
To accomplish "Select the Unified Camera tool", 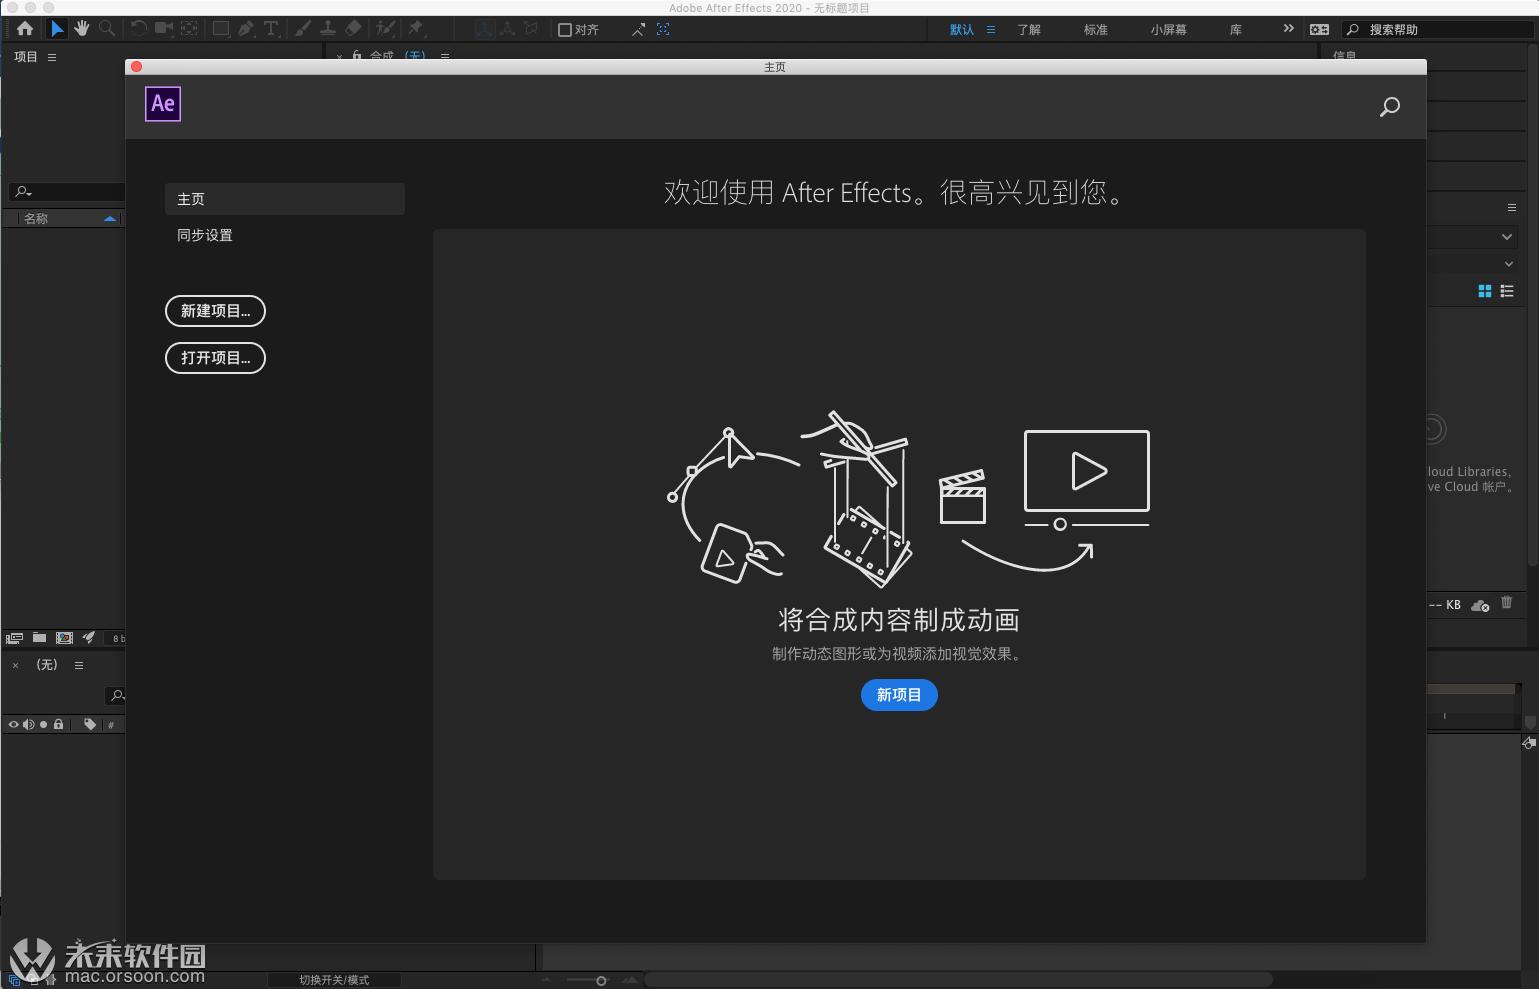I will (164, 29).
